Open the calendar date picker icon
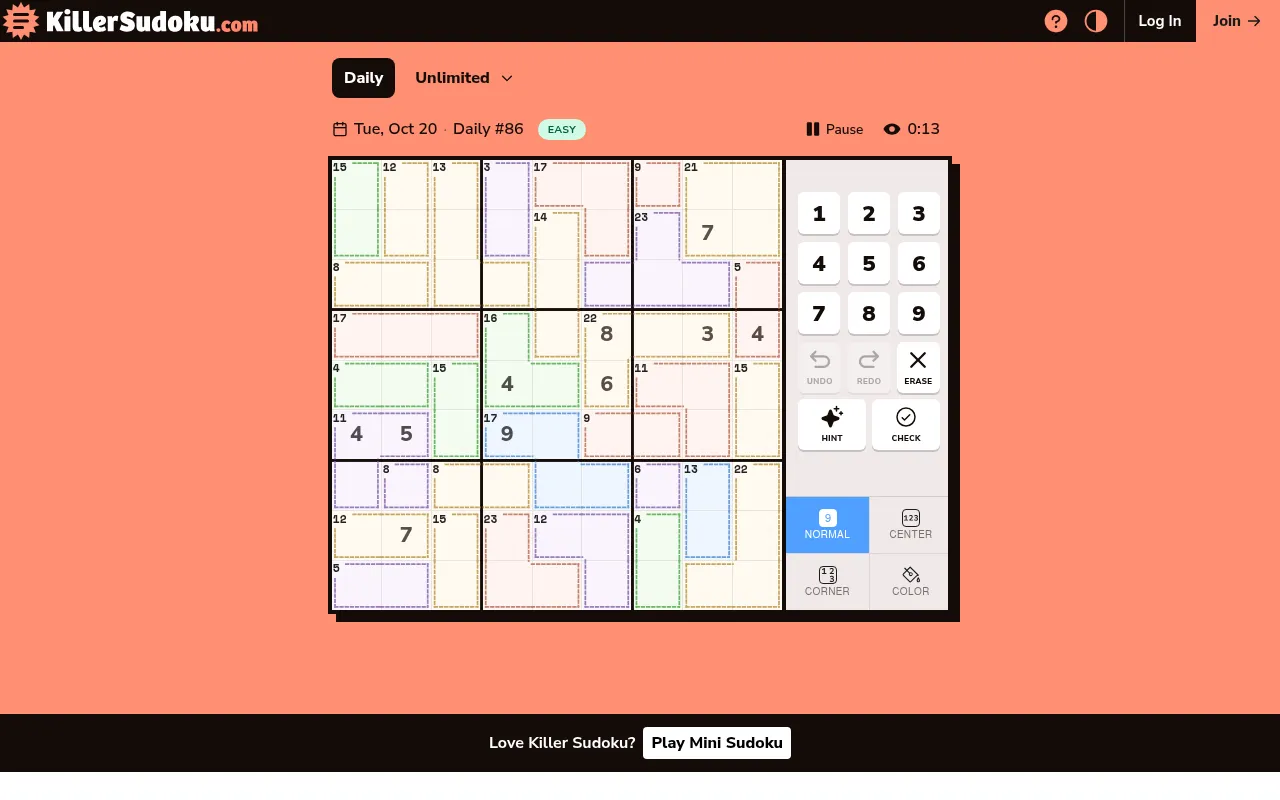The image size is (1280, 800). pos(340,129)
